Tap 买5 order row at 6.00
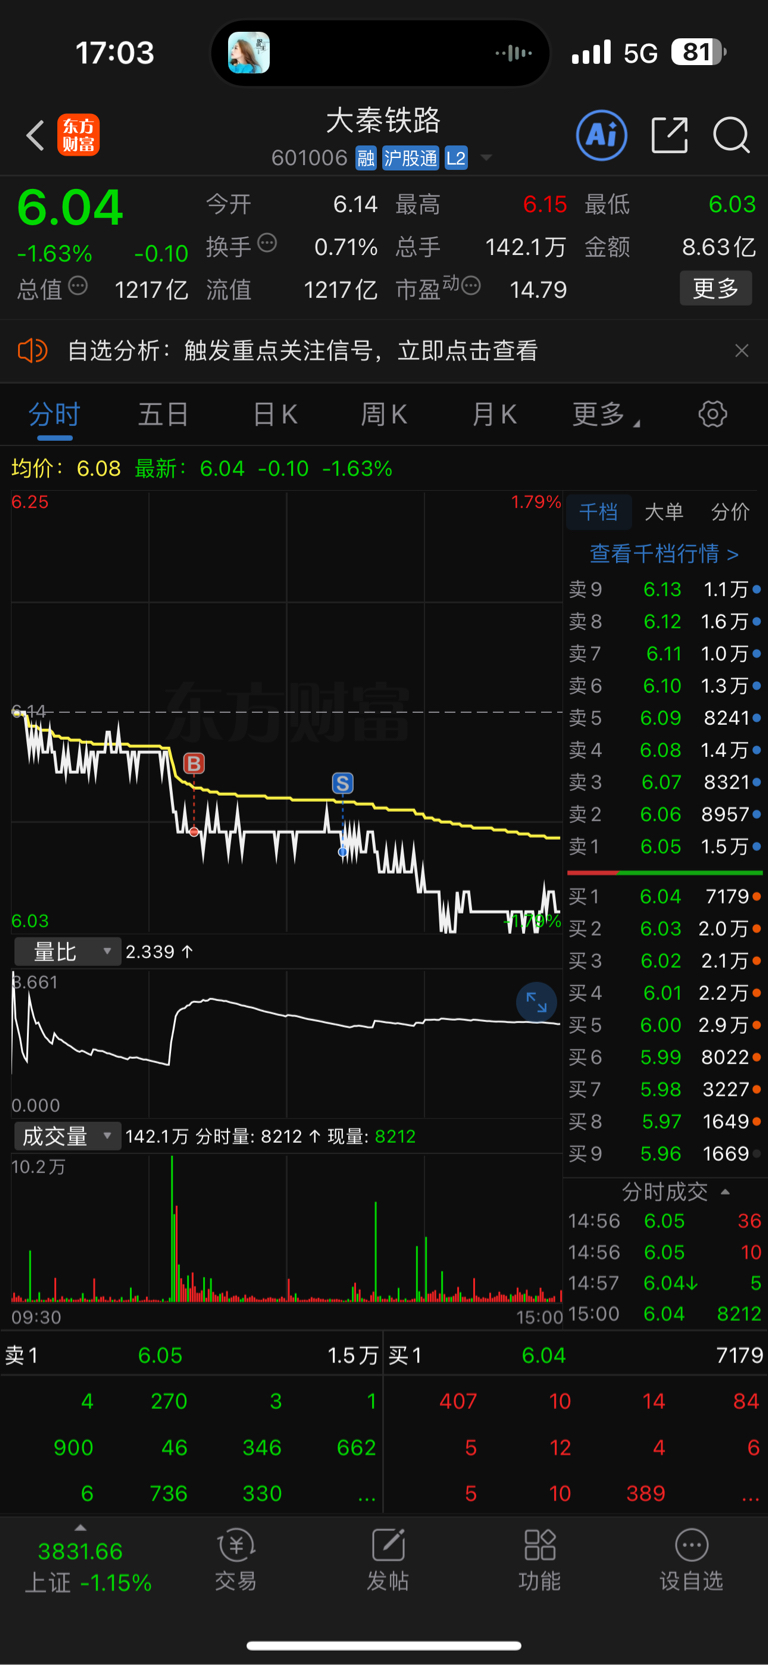This screenshot has width=768, height=1665. [x=665, y=1025]
